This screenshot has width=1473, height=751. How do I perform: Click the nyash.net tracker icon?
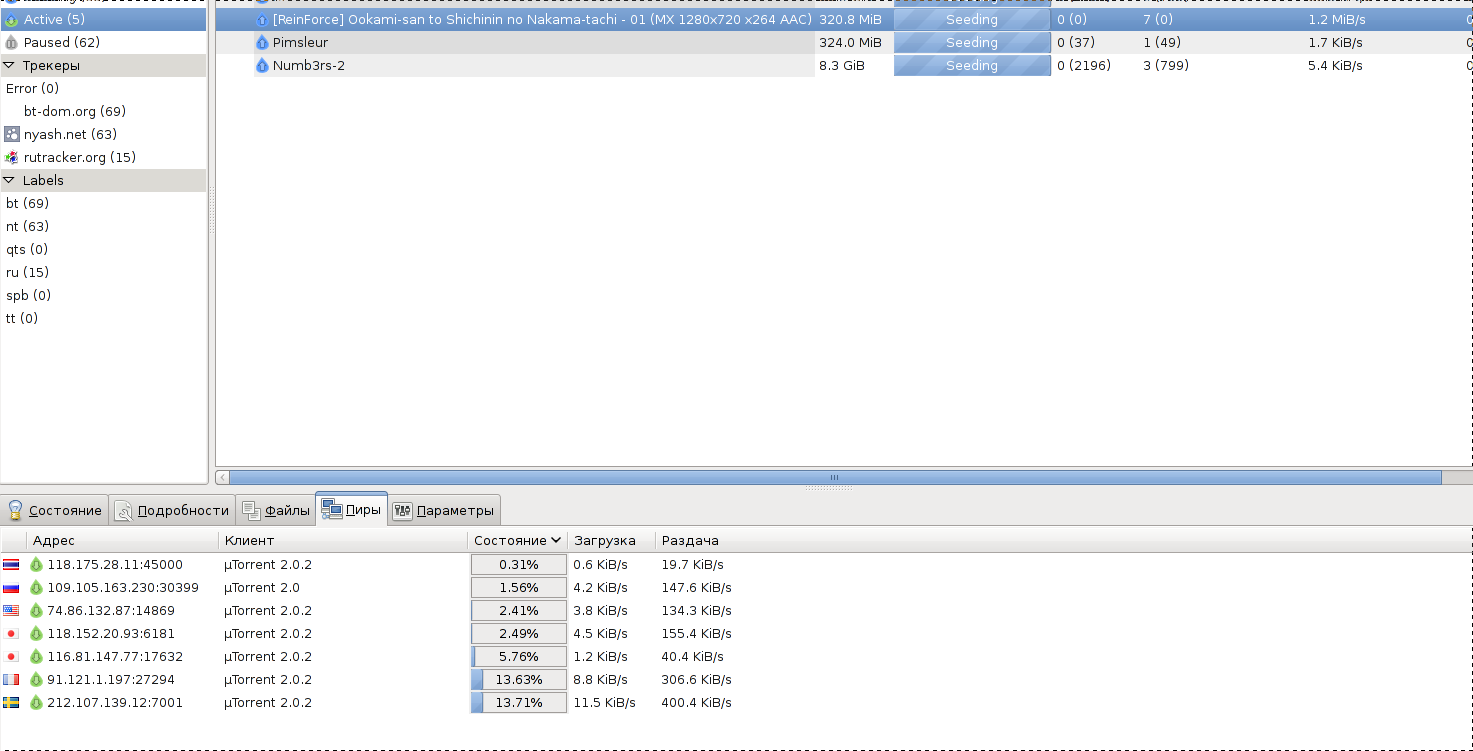(12, 134)
